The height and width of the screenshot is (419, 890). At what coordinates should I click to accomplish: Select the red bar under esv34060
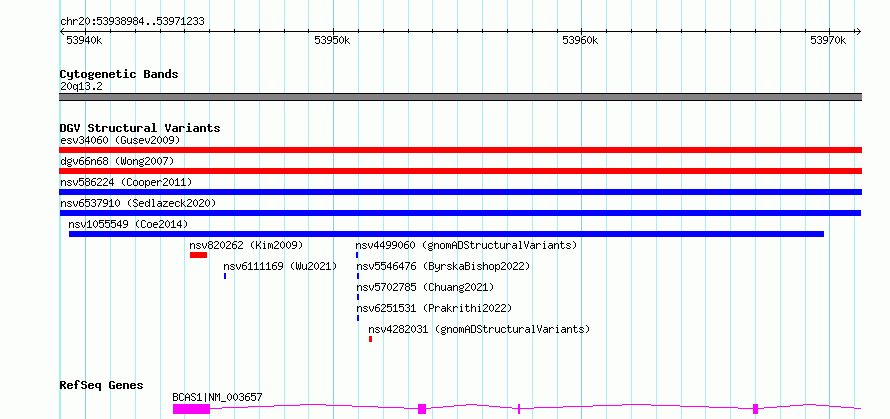pyautogui.click(x=461, y=150)
